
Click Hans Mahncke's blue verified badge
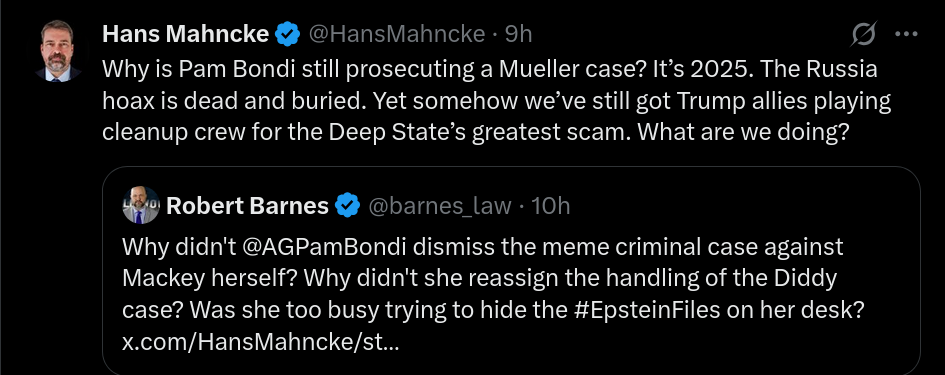pyautogui.click(x=287, y=34)
